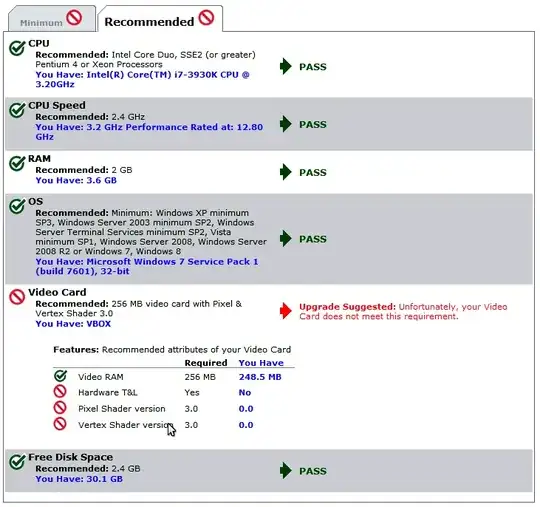Click the Free Disk Space heading
The image size is (540, 507).
71,457
